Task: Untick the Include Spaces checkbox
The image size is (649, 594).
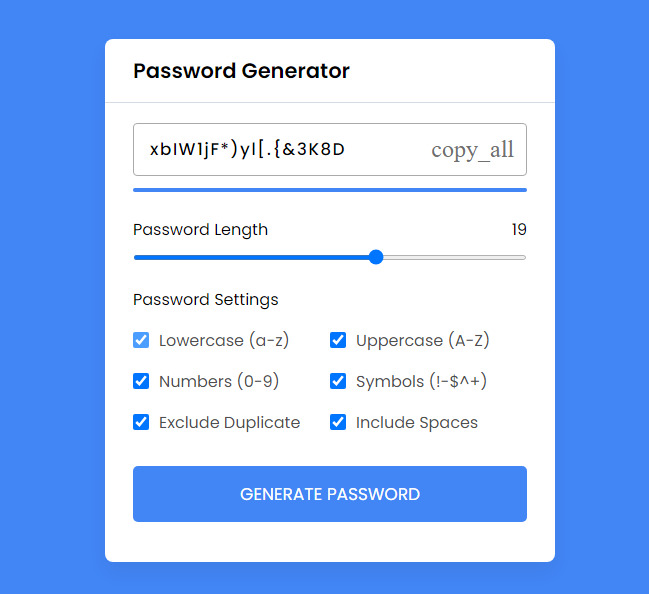Action: point(338,422)
